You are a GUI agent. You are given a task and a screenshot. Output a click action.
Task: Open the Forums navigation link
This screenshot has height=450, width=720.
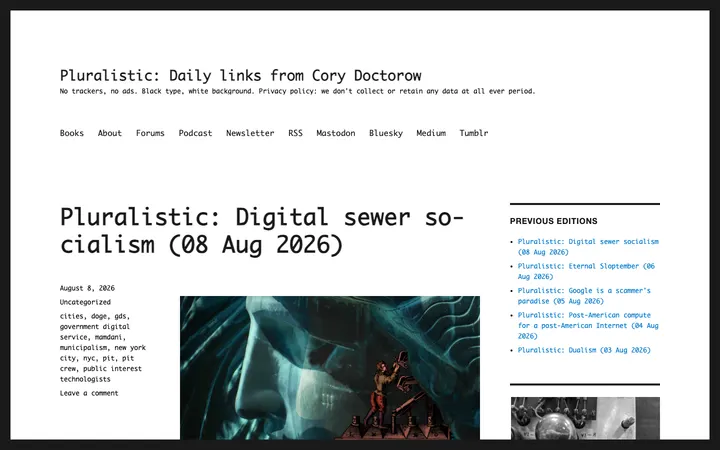(x=150, y=133)
